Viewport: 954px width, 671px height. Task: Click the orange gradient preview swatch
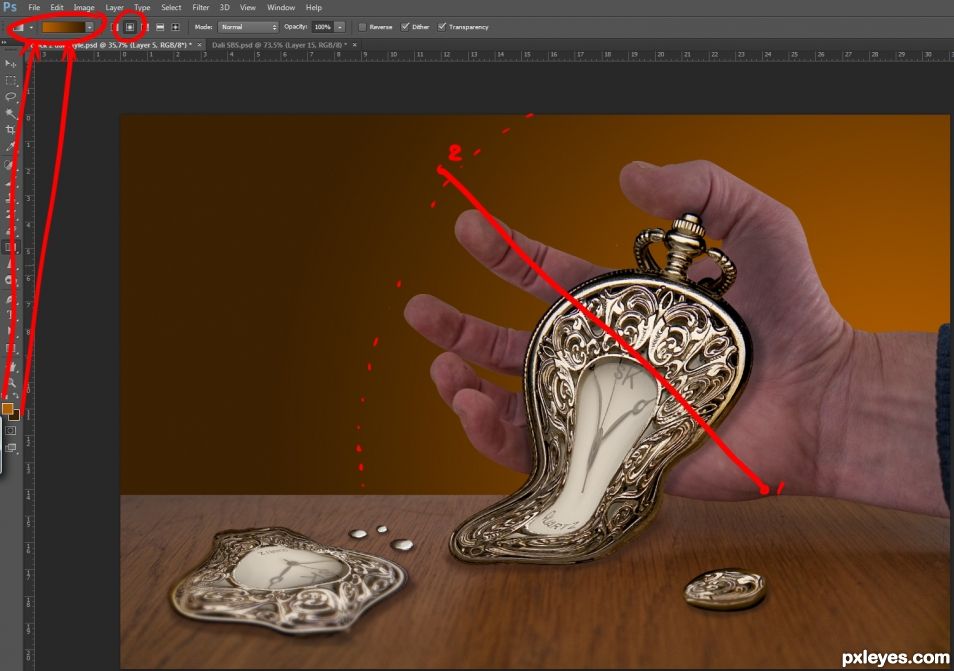coord(63,27)
